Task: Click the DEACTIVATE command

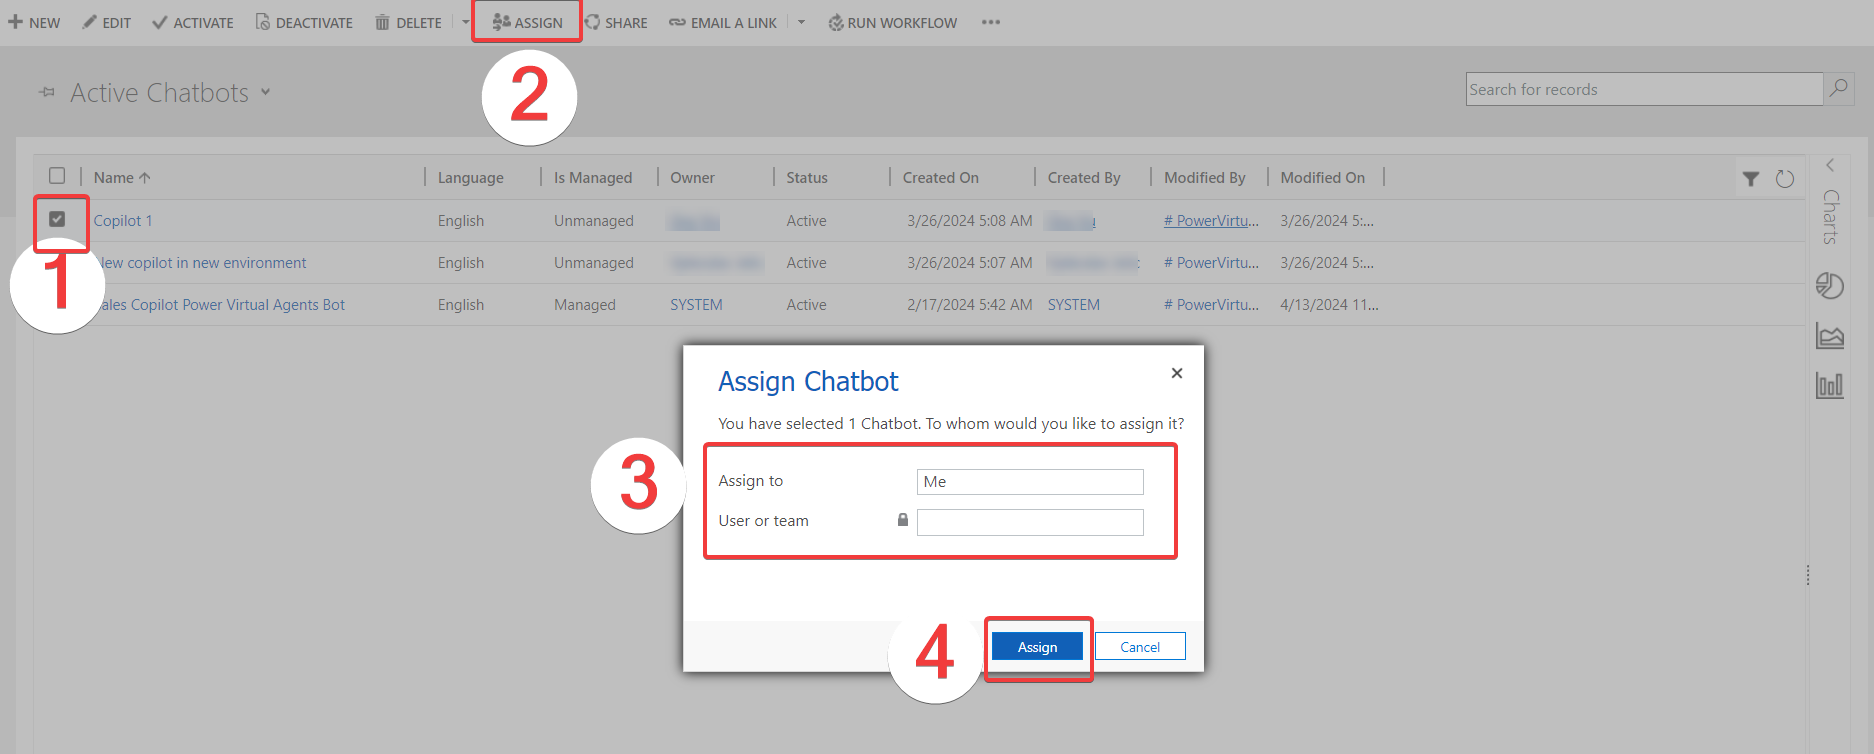Action: pos(304,22)
